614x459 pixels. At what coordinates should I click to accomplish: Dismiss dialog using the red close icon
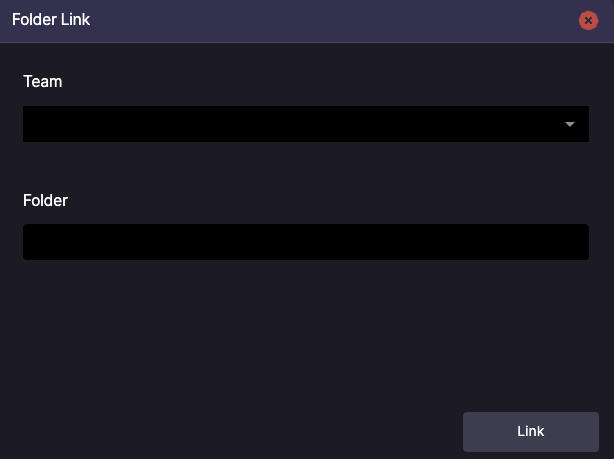point(588,20)
